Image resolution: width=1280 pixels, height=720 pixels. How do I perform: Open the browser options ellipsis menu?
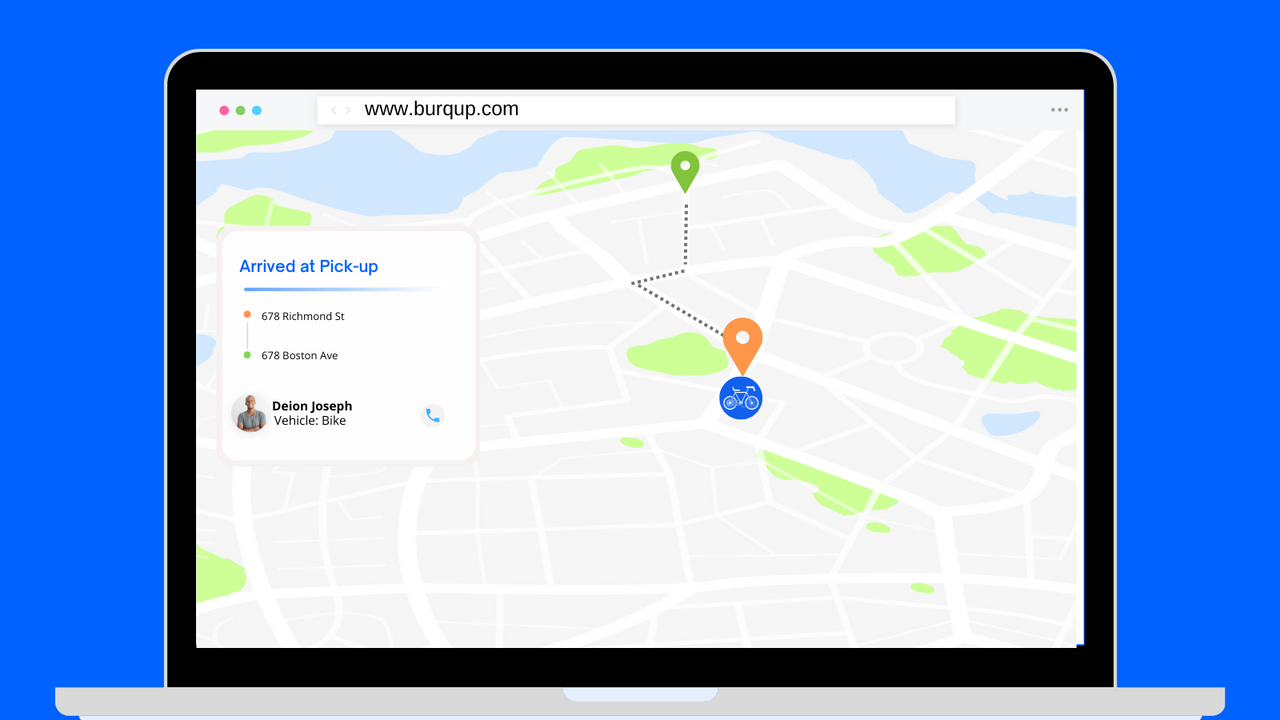[x=1059, y=109]
